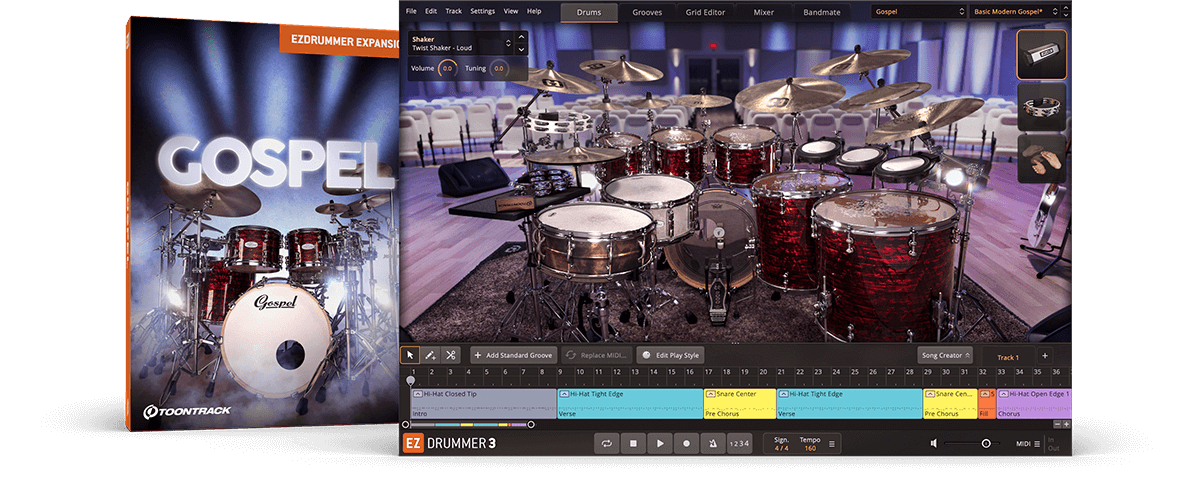Toggle the metronome click
This screenshot has width=1200, height=488.
coord(711,443)
